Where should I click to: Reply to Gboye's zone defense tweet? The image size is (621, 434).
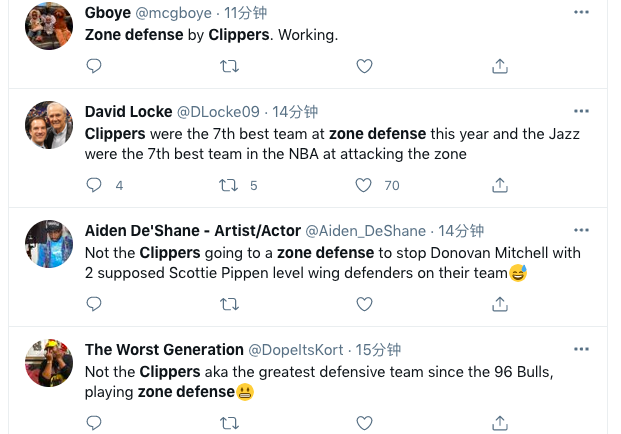94,66
